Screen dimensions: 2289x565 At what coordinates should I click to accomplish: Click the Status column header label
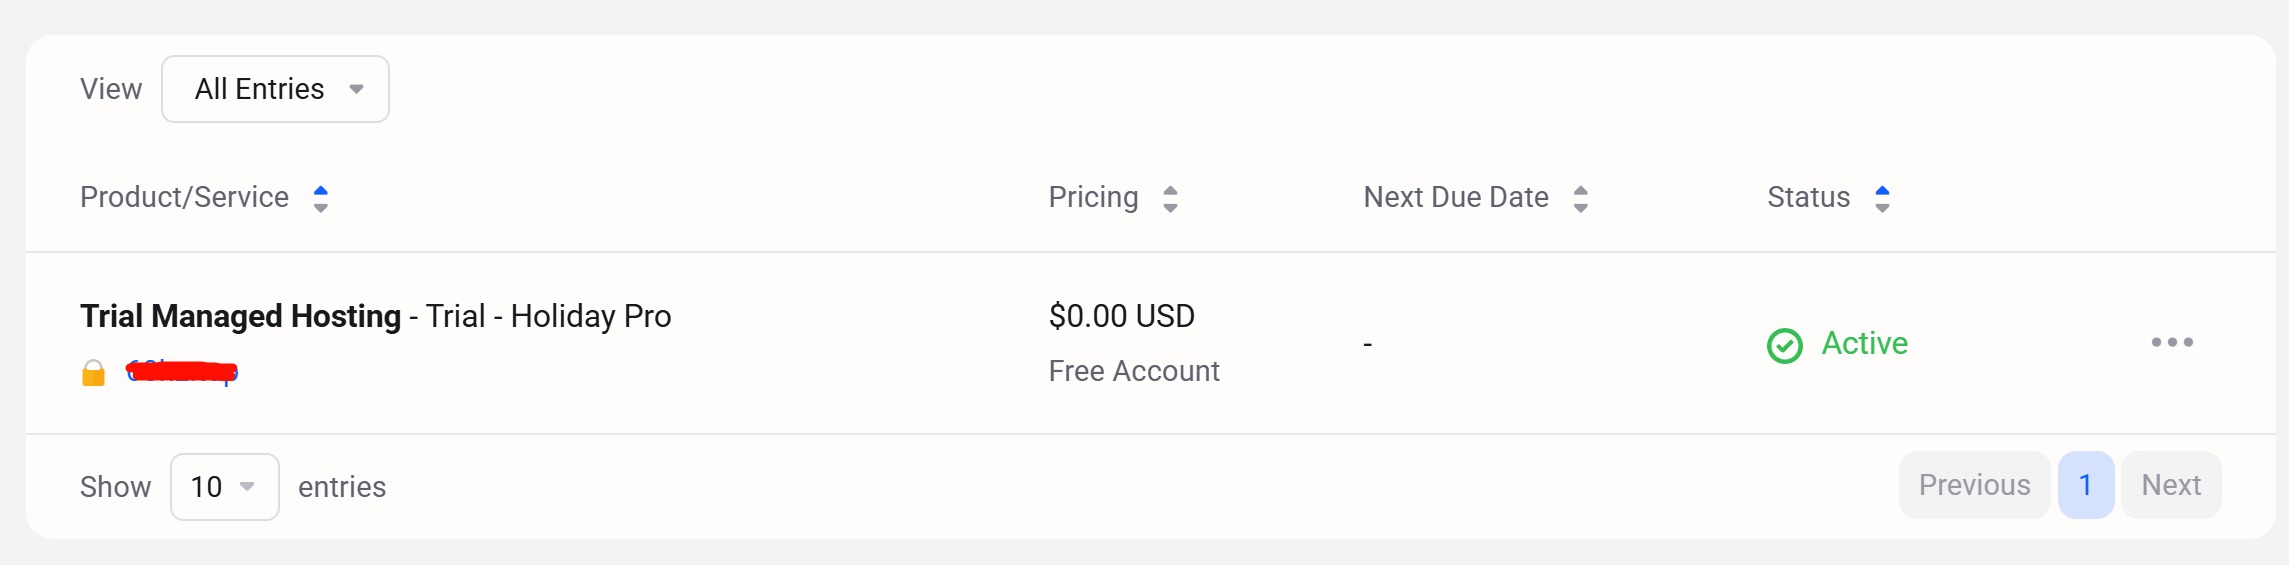coord(1808,197)
